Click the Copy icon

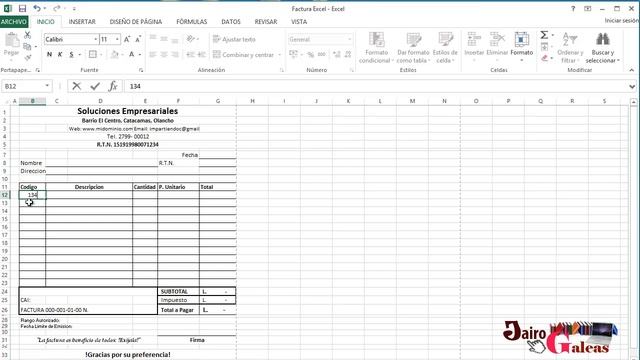pyautogui.click(x=27, y=46)
